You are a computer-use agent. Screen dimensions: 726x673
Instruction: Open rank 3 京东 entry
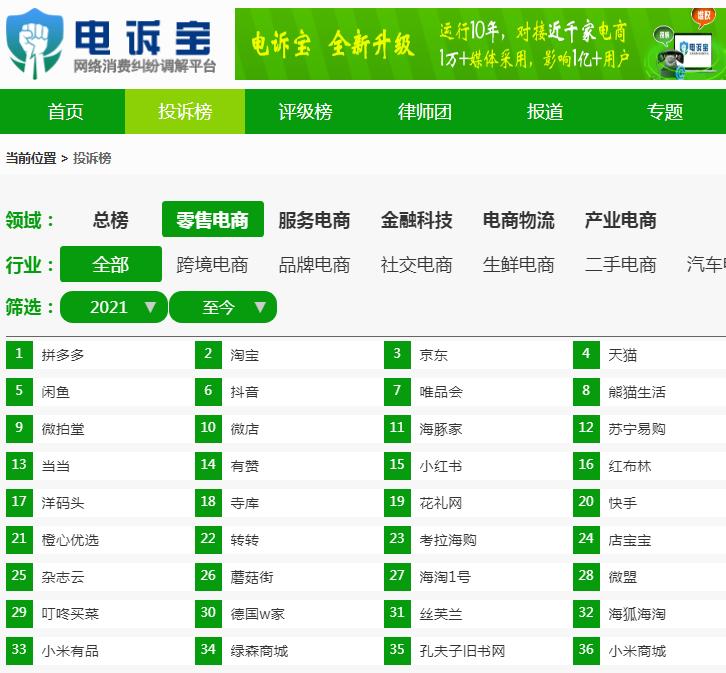pyautogui.click(x=433, y=355)
